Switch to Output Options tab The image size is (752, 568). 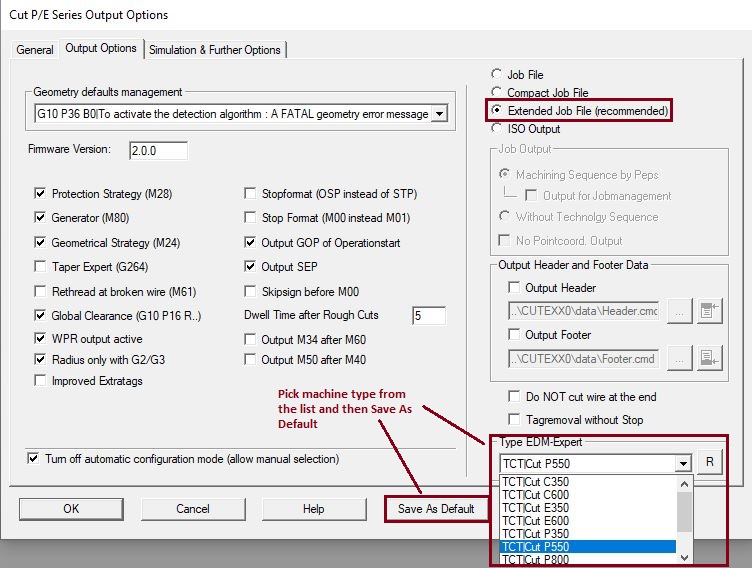101,48
